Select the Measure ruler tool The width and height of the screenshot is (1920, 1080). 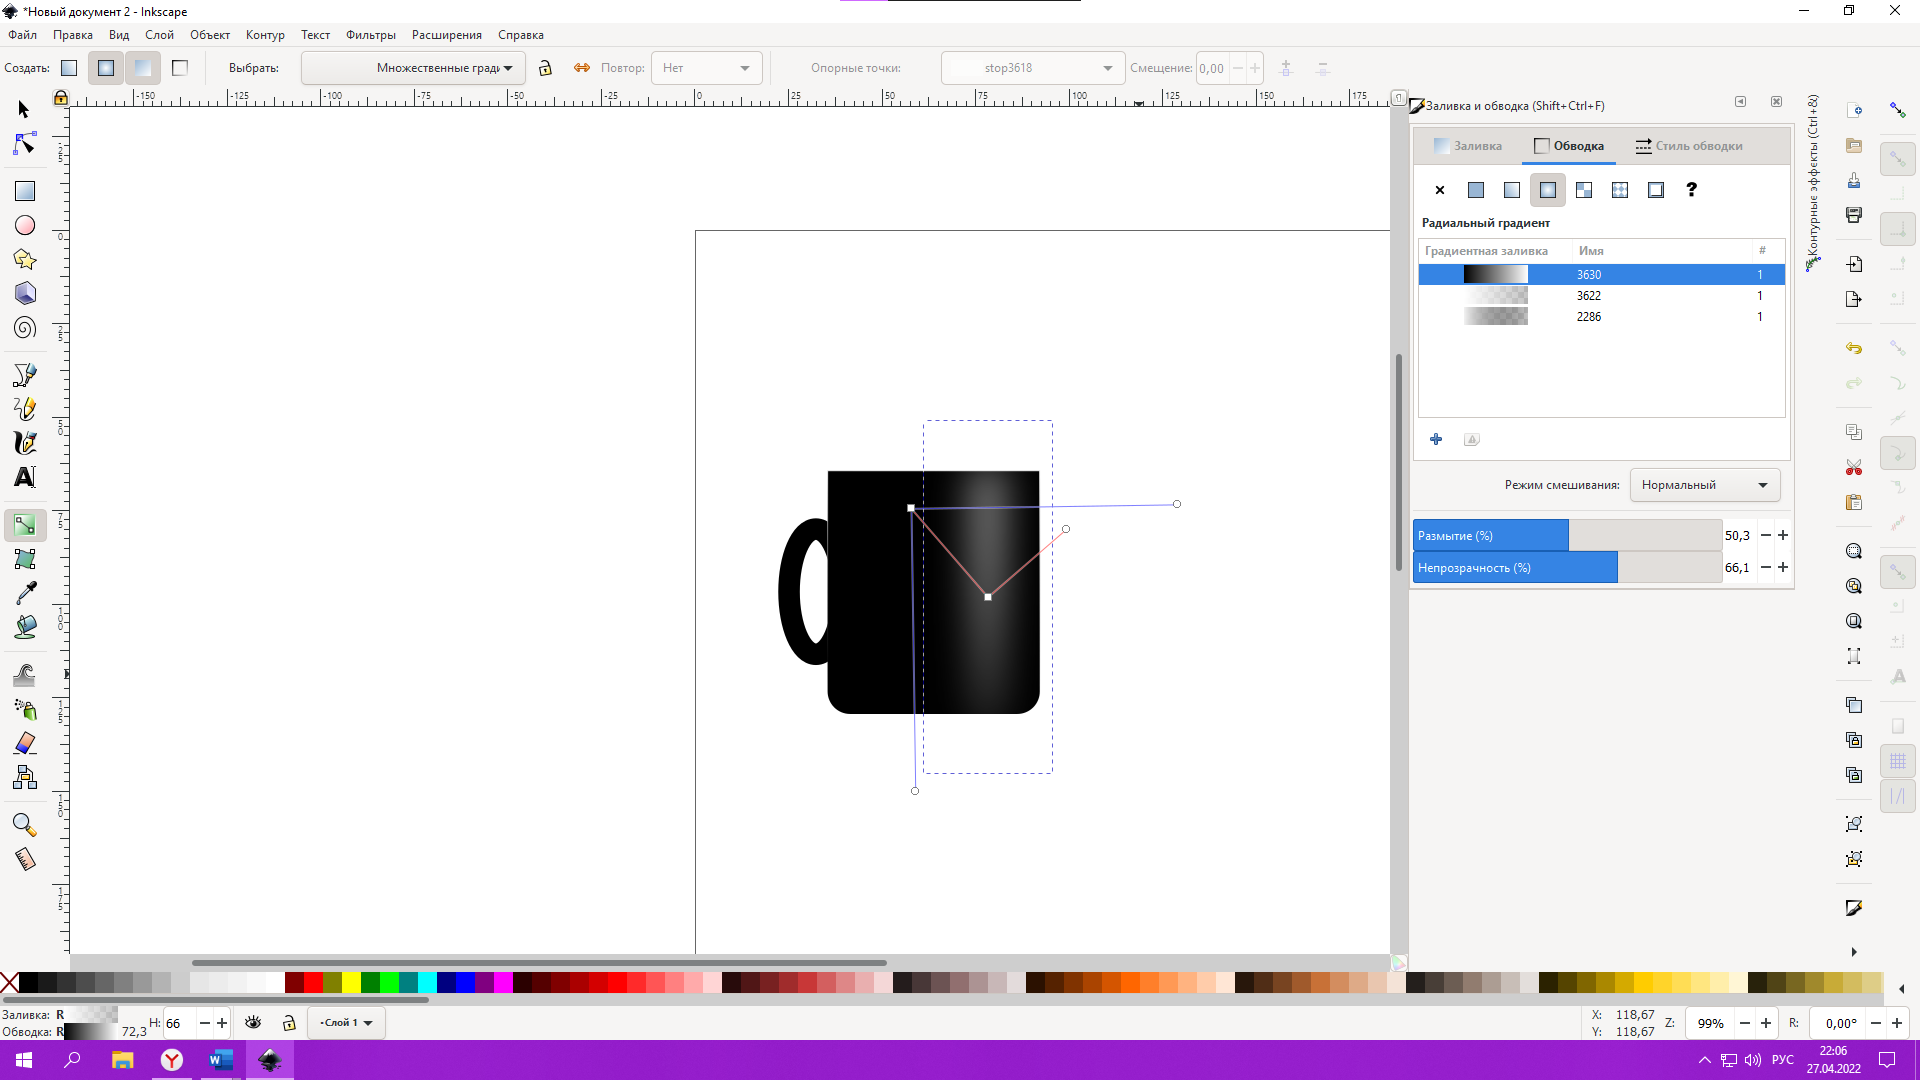(24, 859)
